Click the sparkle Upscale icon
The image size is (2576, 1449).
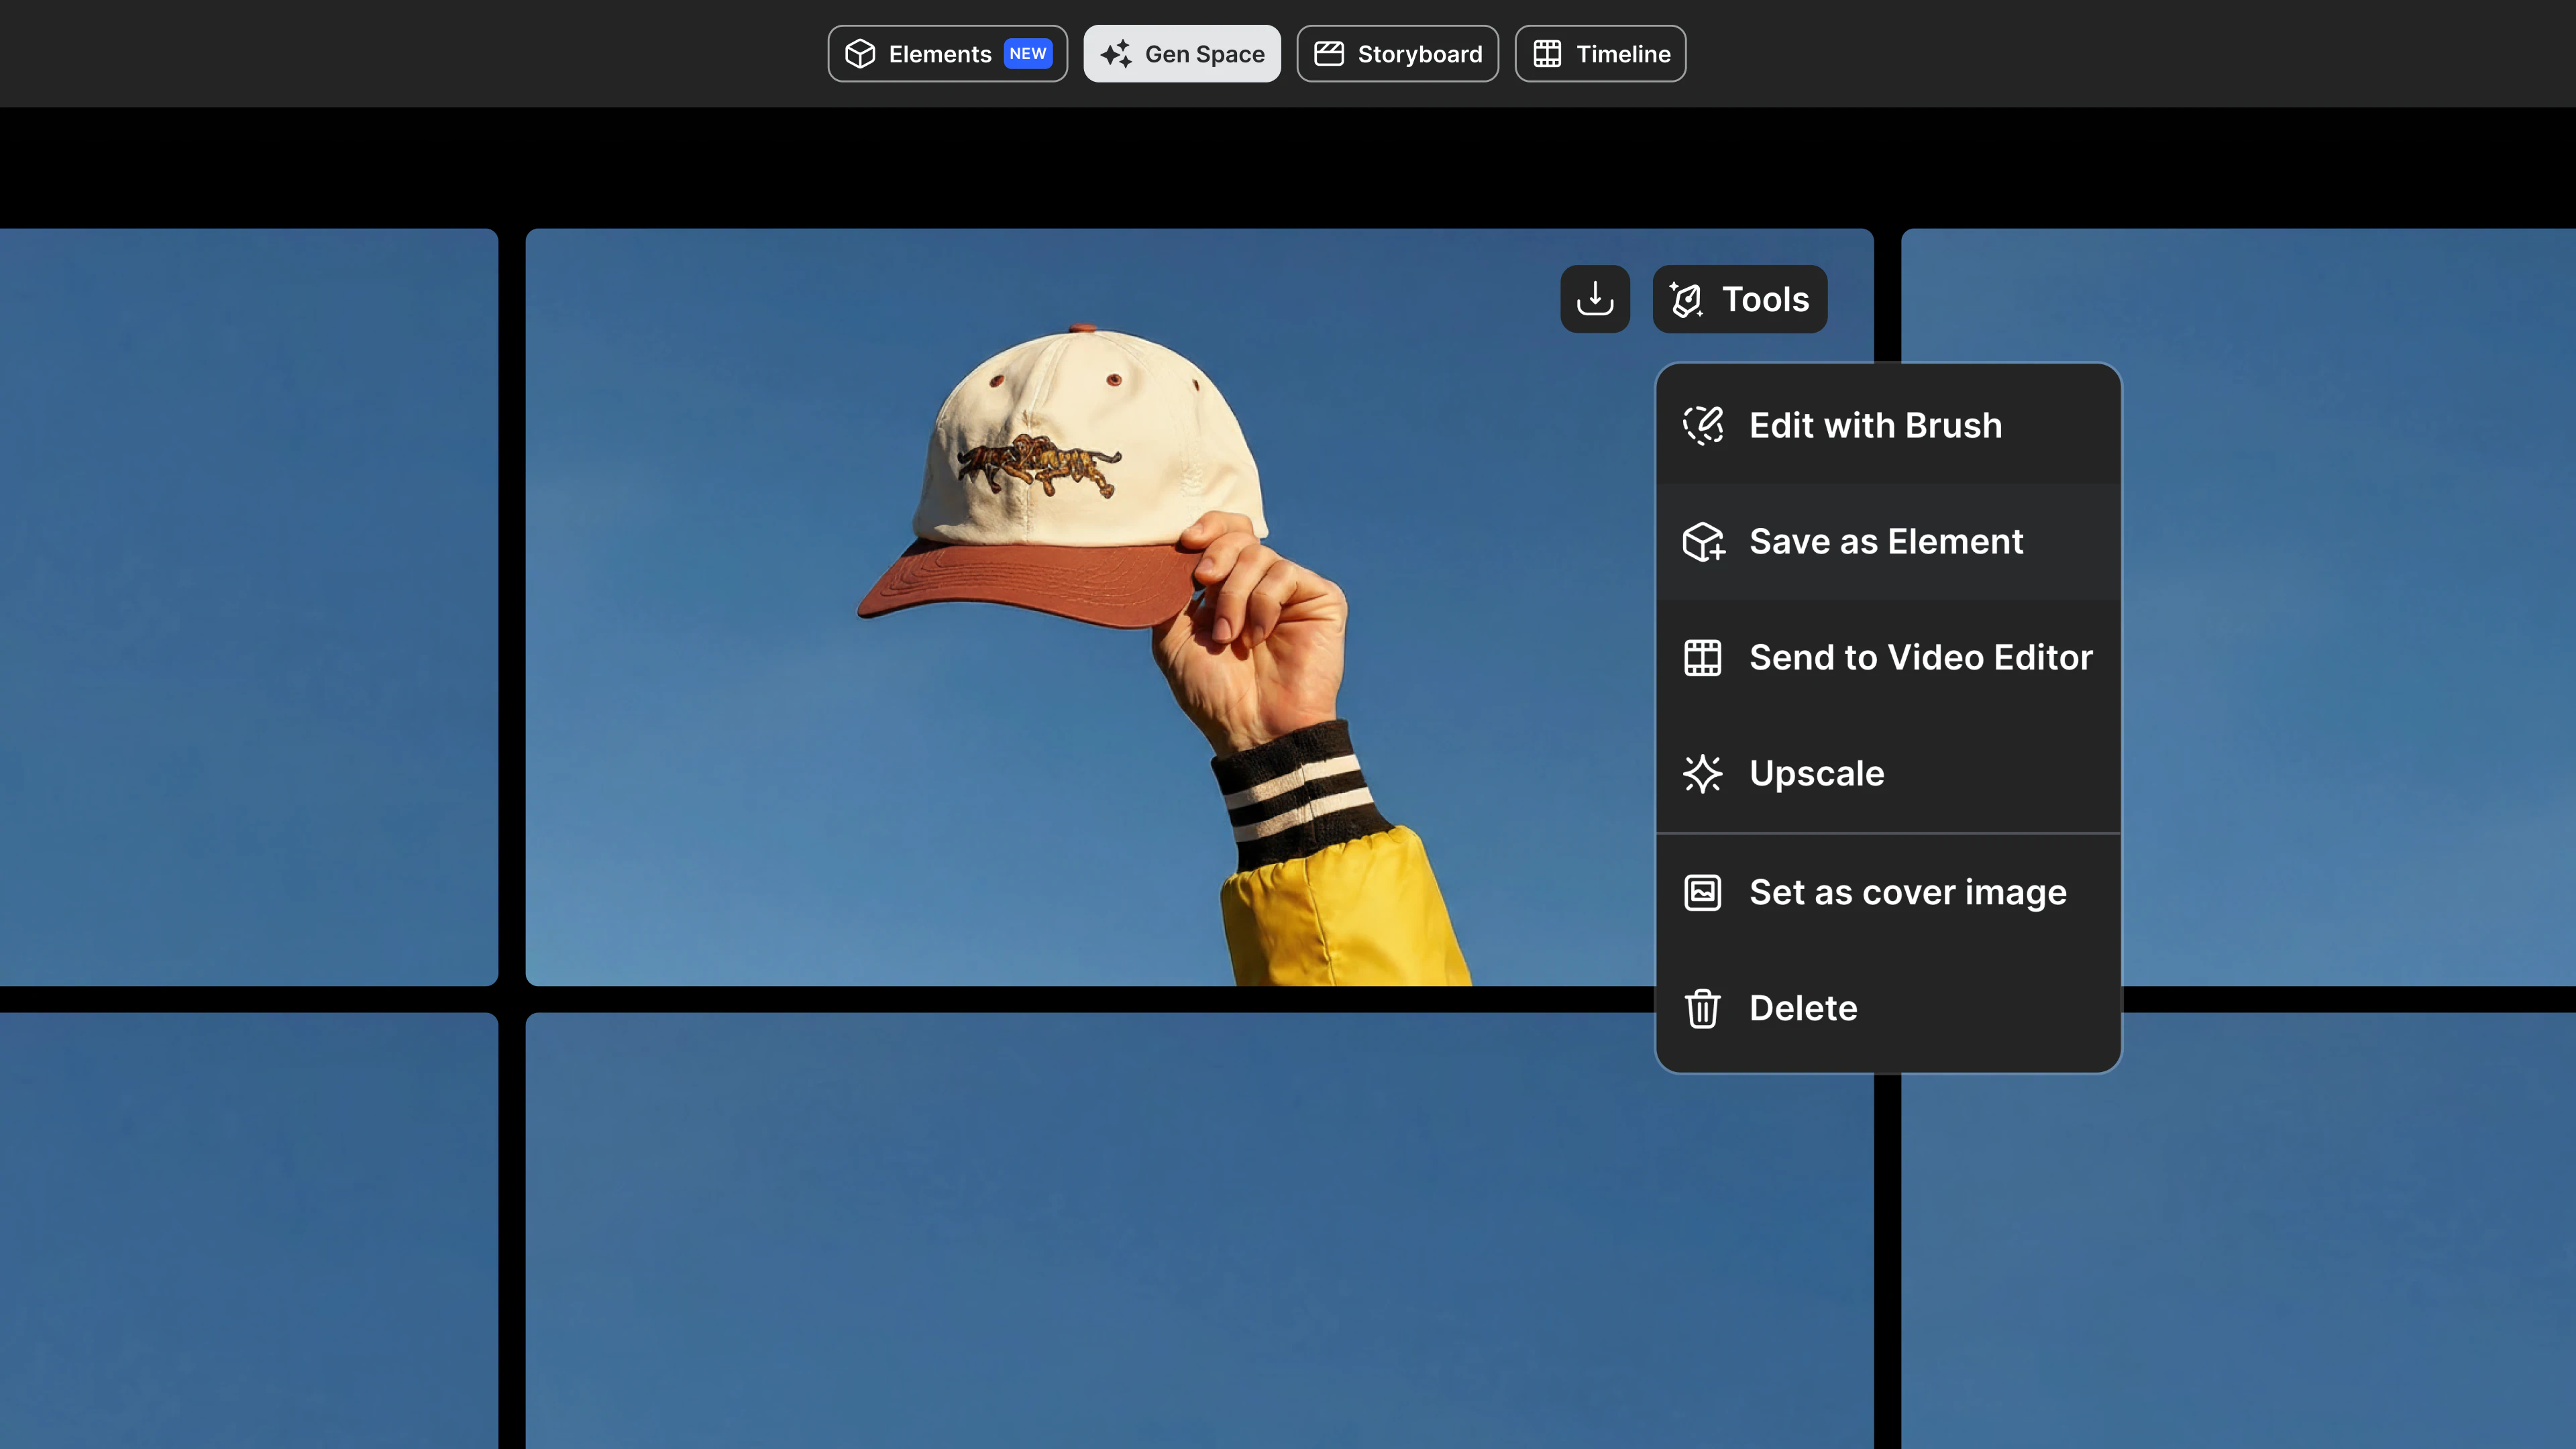[x=1702, y=773]
